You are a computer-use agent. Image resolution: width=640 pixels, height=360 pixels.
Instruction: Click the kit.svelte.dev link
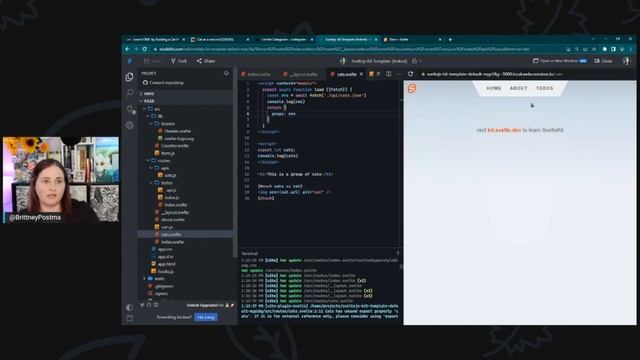coord(504,130)
